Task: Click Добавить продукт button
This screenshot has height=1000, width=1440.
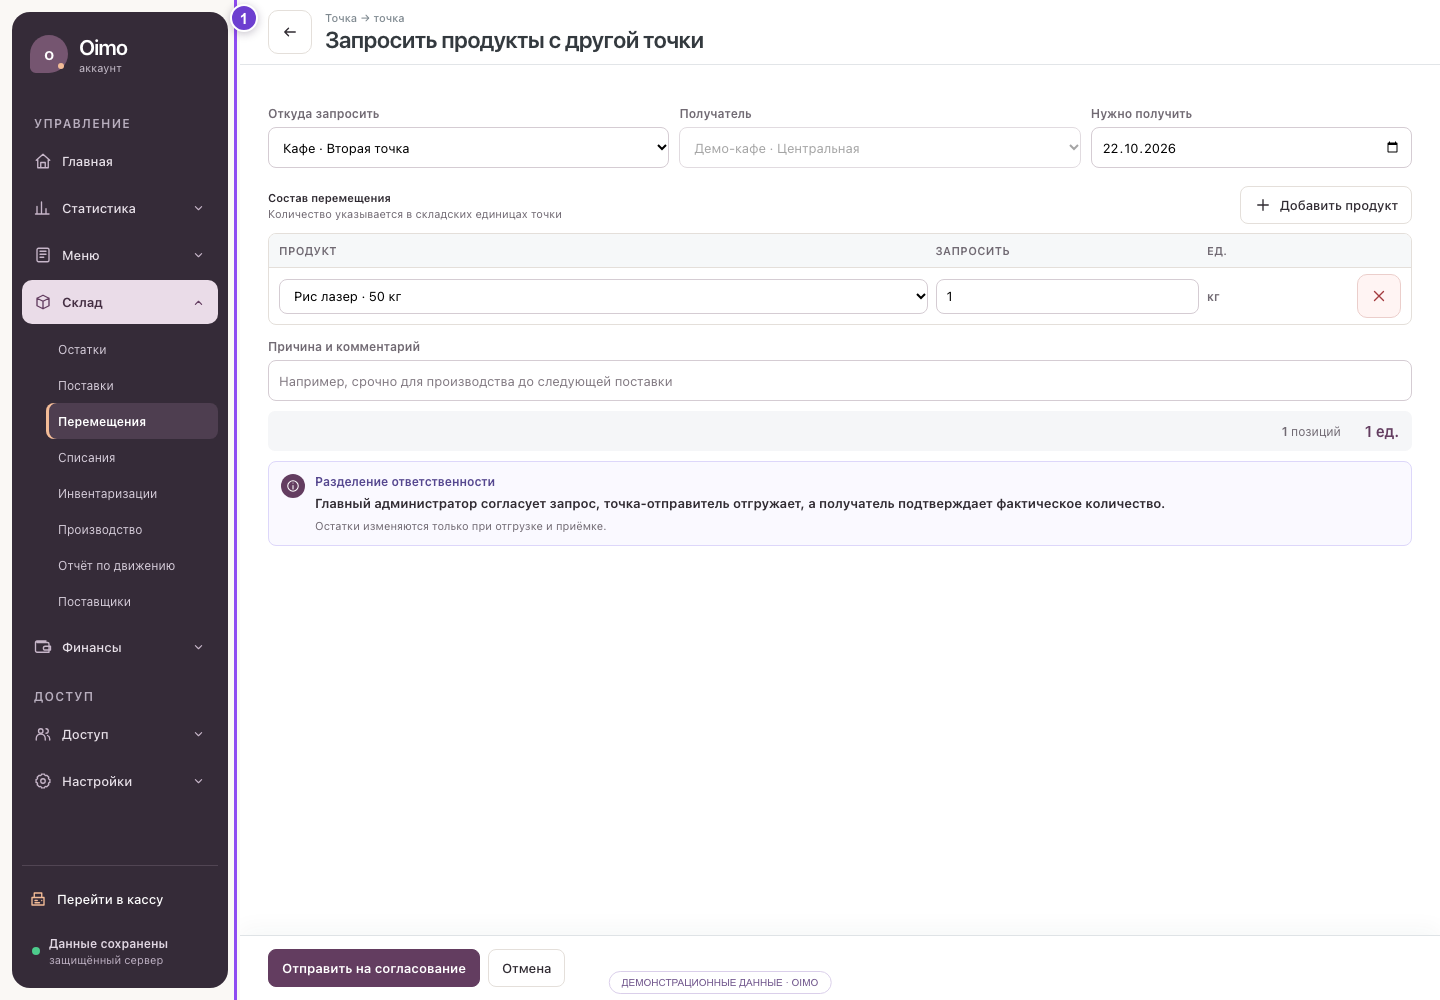Action: (1326, 205)
